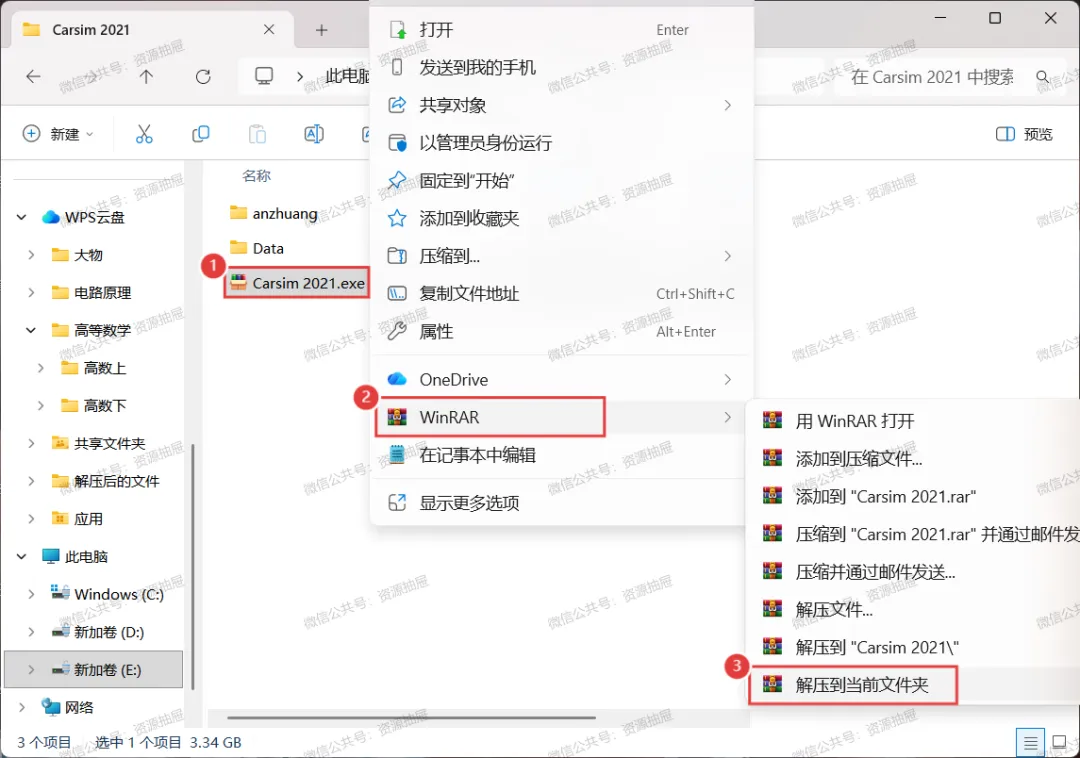Image resolution: width=1080 pixels, height=758 pixels.
Task: Click the Paste clipboard icon in toolbar
Action: tap(257, 134)
